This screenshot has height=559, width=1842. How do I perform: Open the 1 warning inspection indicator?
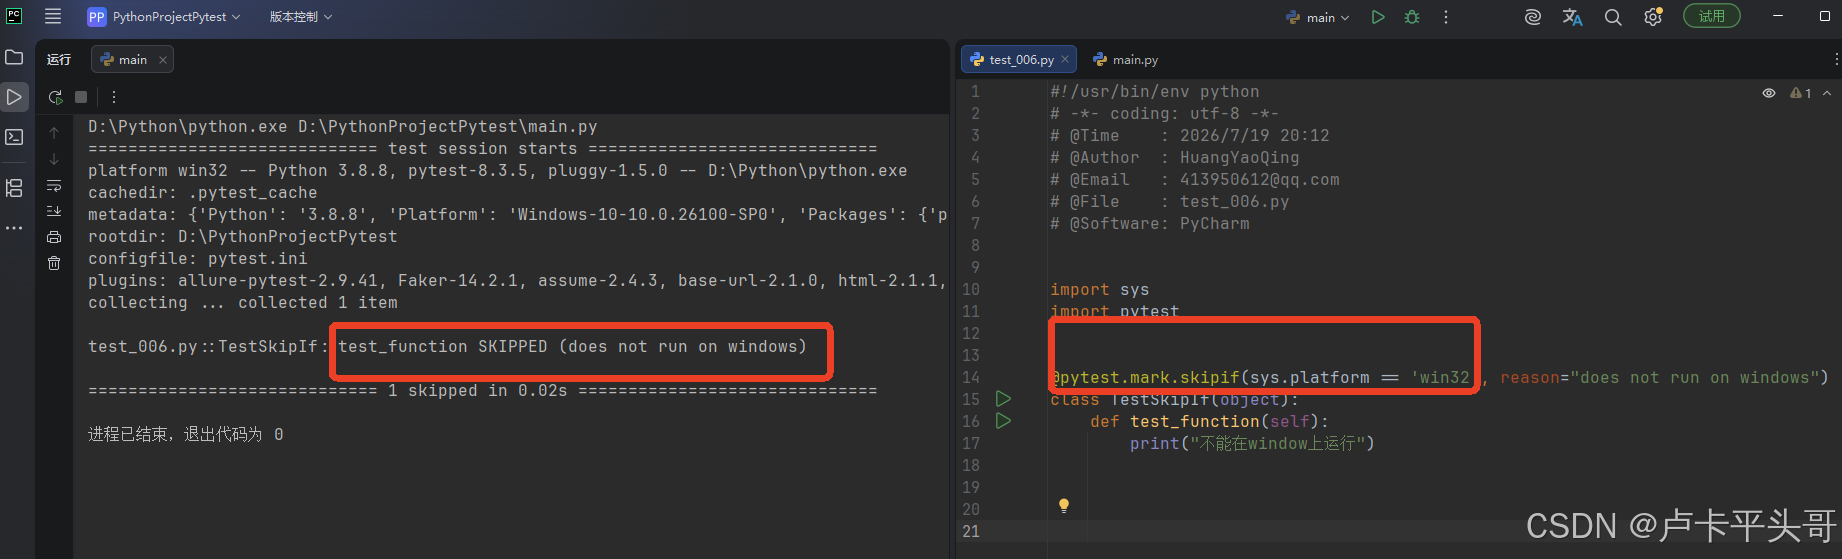point(1801,93)
